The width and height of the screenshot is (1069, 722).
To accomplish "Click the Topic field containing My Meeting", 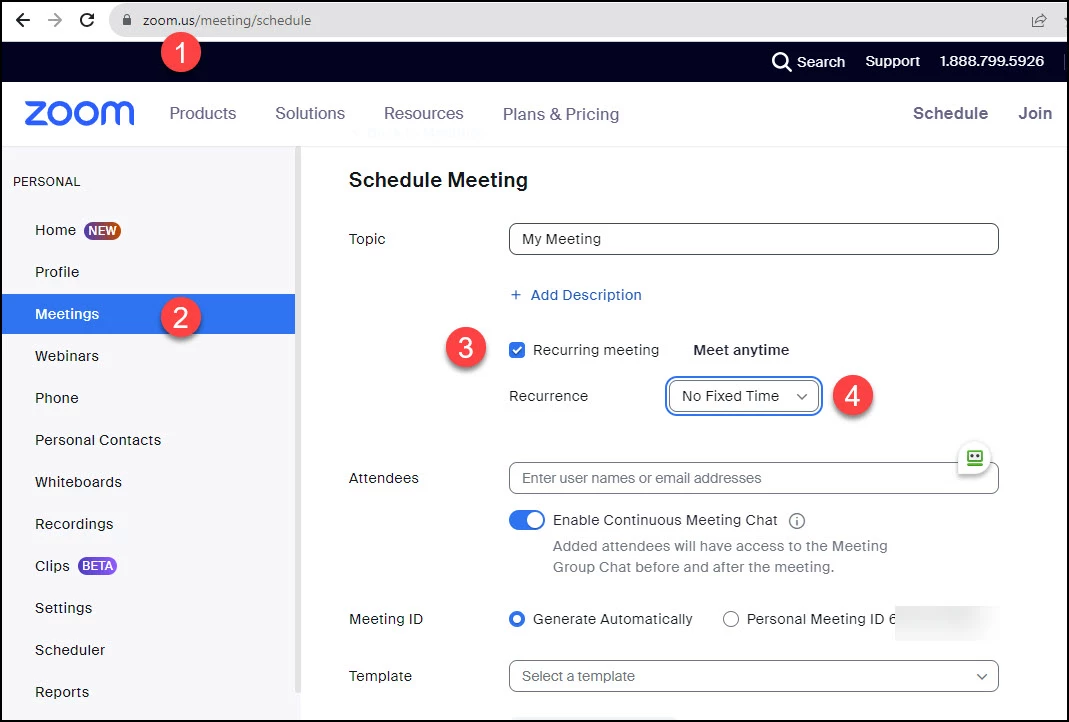I will click(x=753, y=239).
